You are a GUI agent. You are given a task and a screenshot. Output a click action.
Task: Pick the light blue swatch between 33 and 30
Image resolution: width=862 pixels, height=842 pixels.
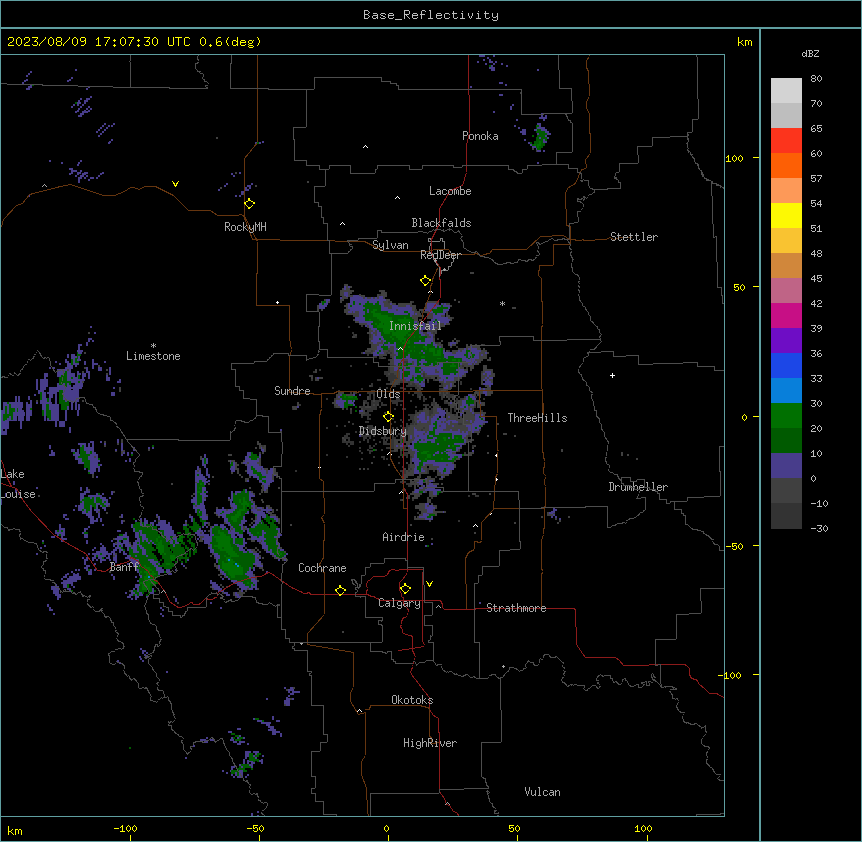(x=786, y=391)
